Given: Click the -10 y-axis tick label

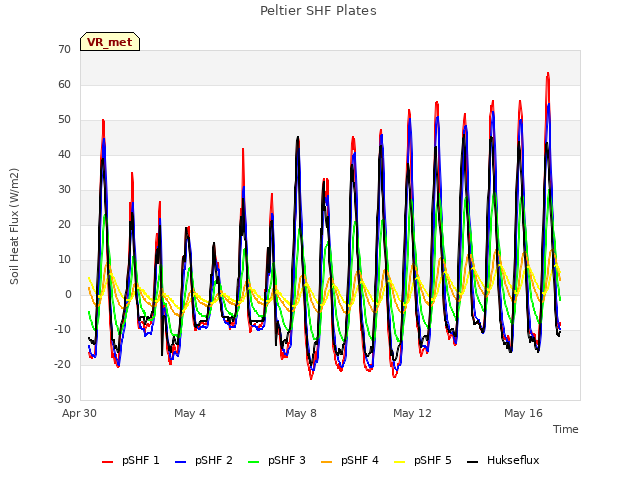Looking at the screenshot, I should coord(62,329).
